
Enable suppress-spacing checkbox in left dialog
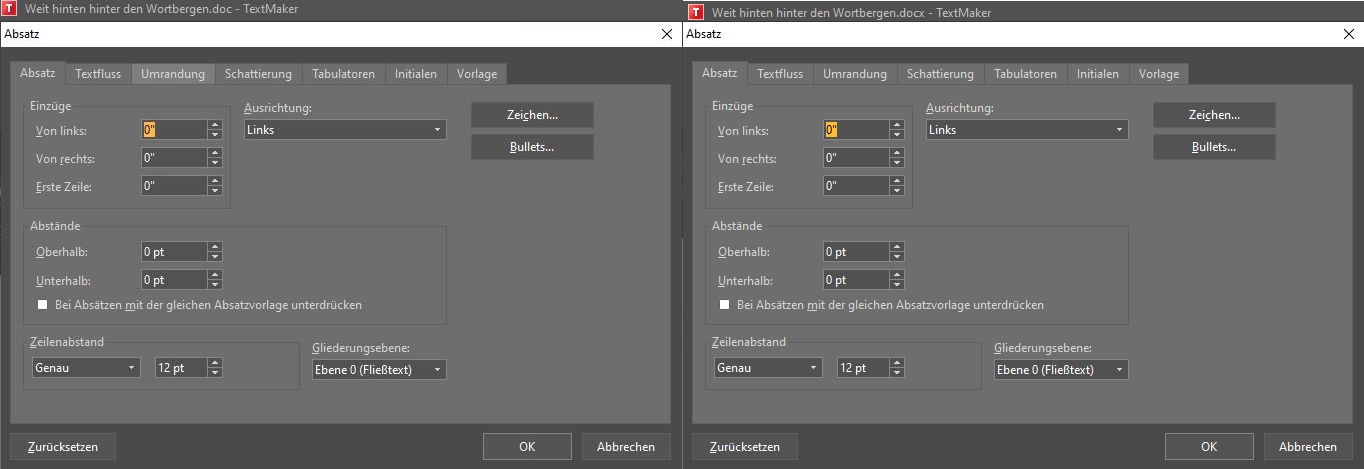click(42, 305)
